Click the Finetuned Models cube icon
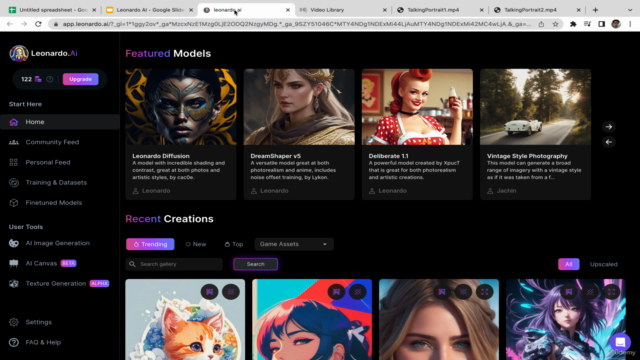 click(x=14, y=203)
